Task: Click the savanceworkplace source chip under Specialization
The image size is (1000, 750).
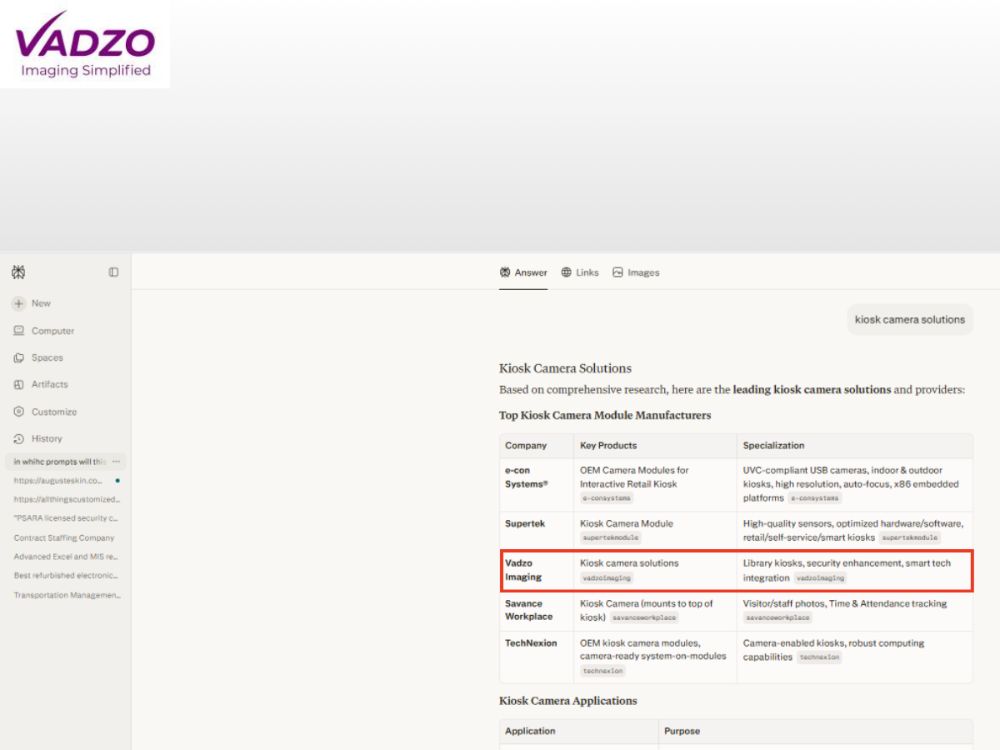Action: point(777,617)
